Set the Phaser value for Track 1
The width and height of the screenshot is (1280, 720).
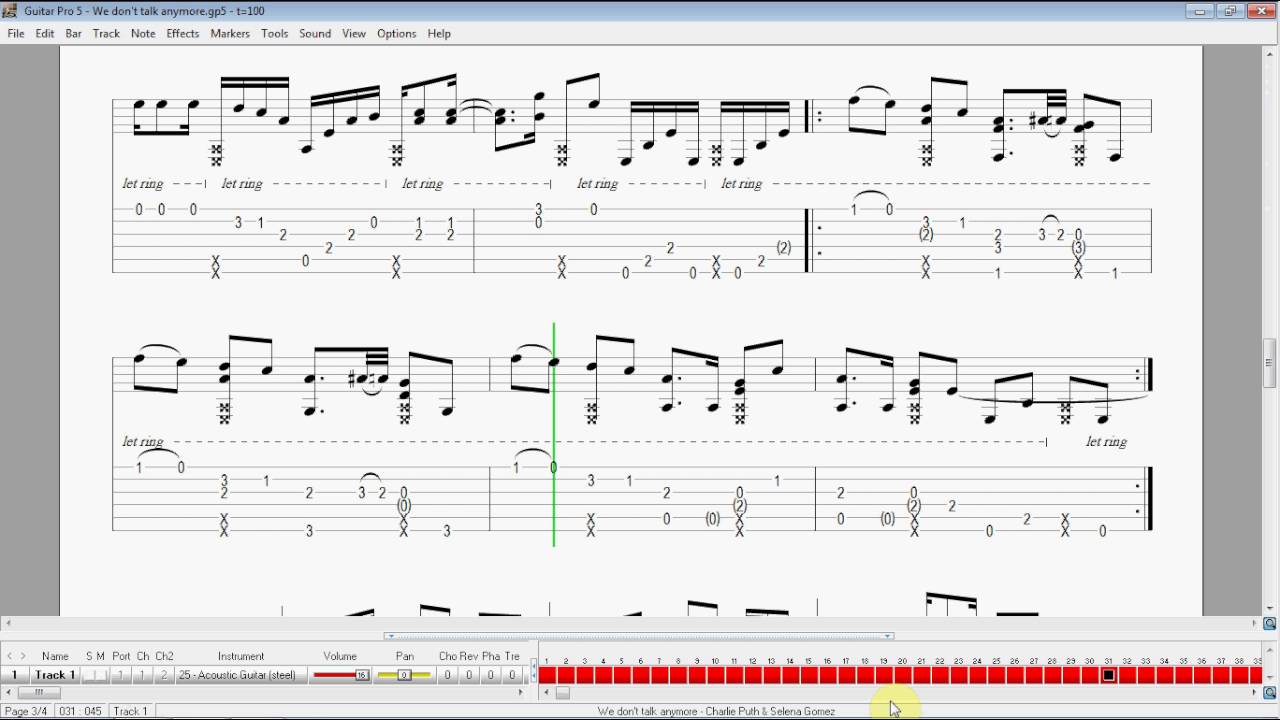coord(491,675)
